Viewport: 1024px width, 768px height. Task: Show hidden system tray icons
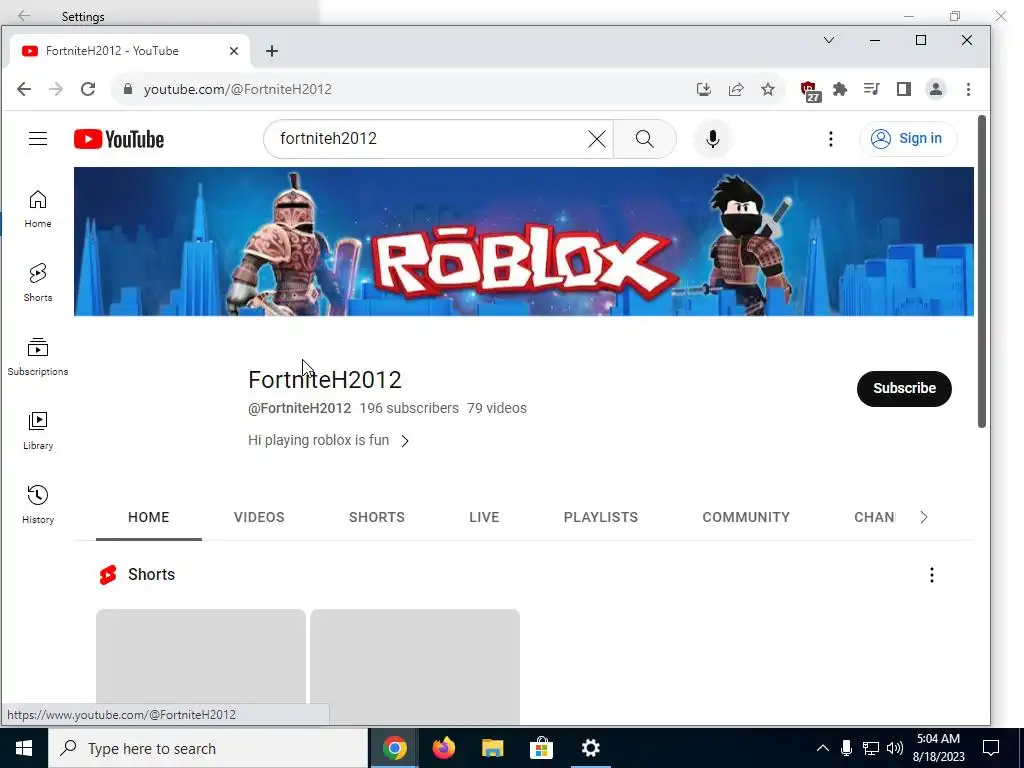823,748
